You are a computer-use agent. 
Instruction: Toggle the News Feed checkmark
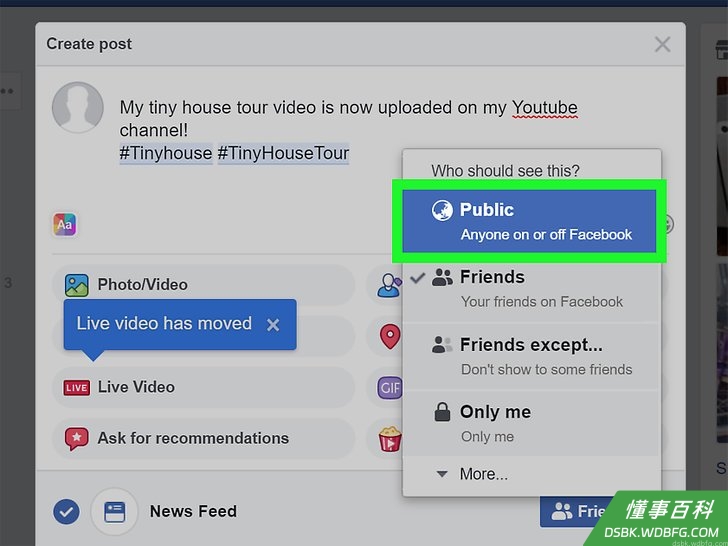pos(66,512)
